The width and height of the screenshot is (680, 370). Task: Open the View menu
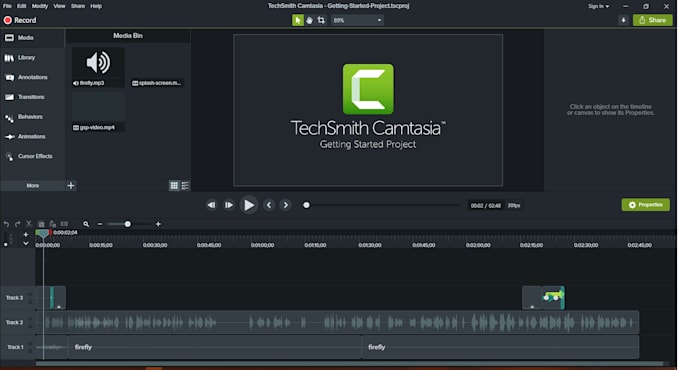[59, 6]
